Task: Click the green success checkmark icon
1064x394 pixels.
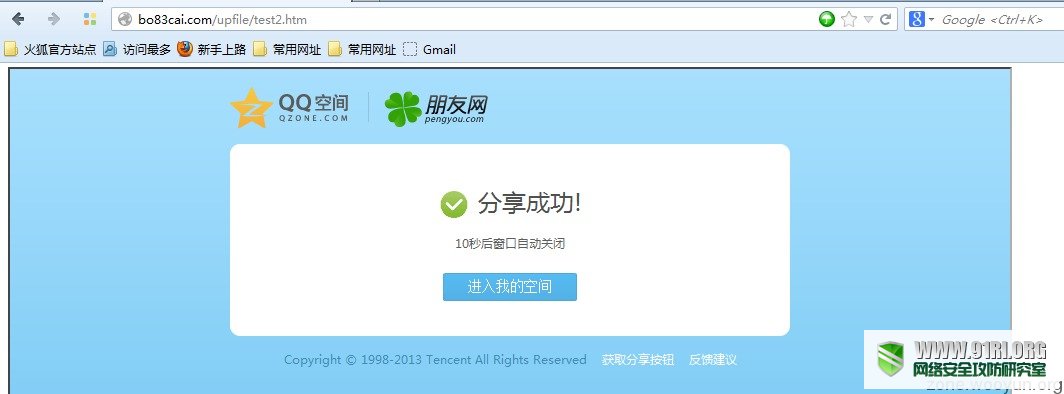Action: click(x=453, y=204)
